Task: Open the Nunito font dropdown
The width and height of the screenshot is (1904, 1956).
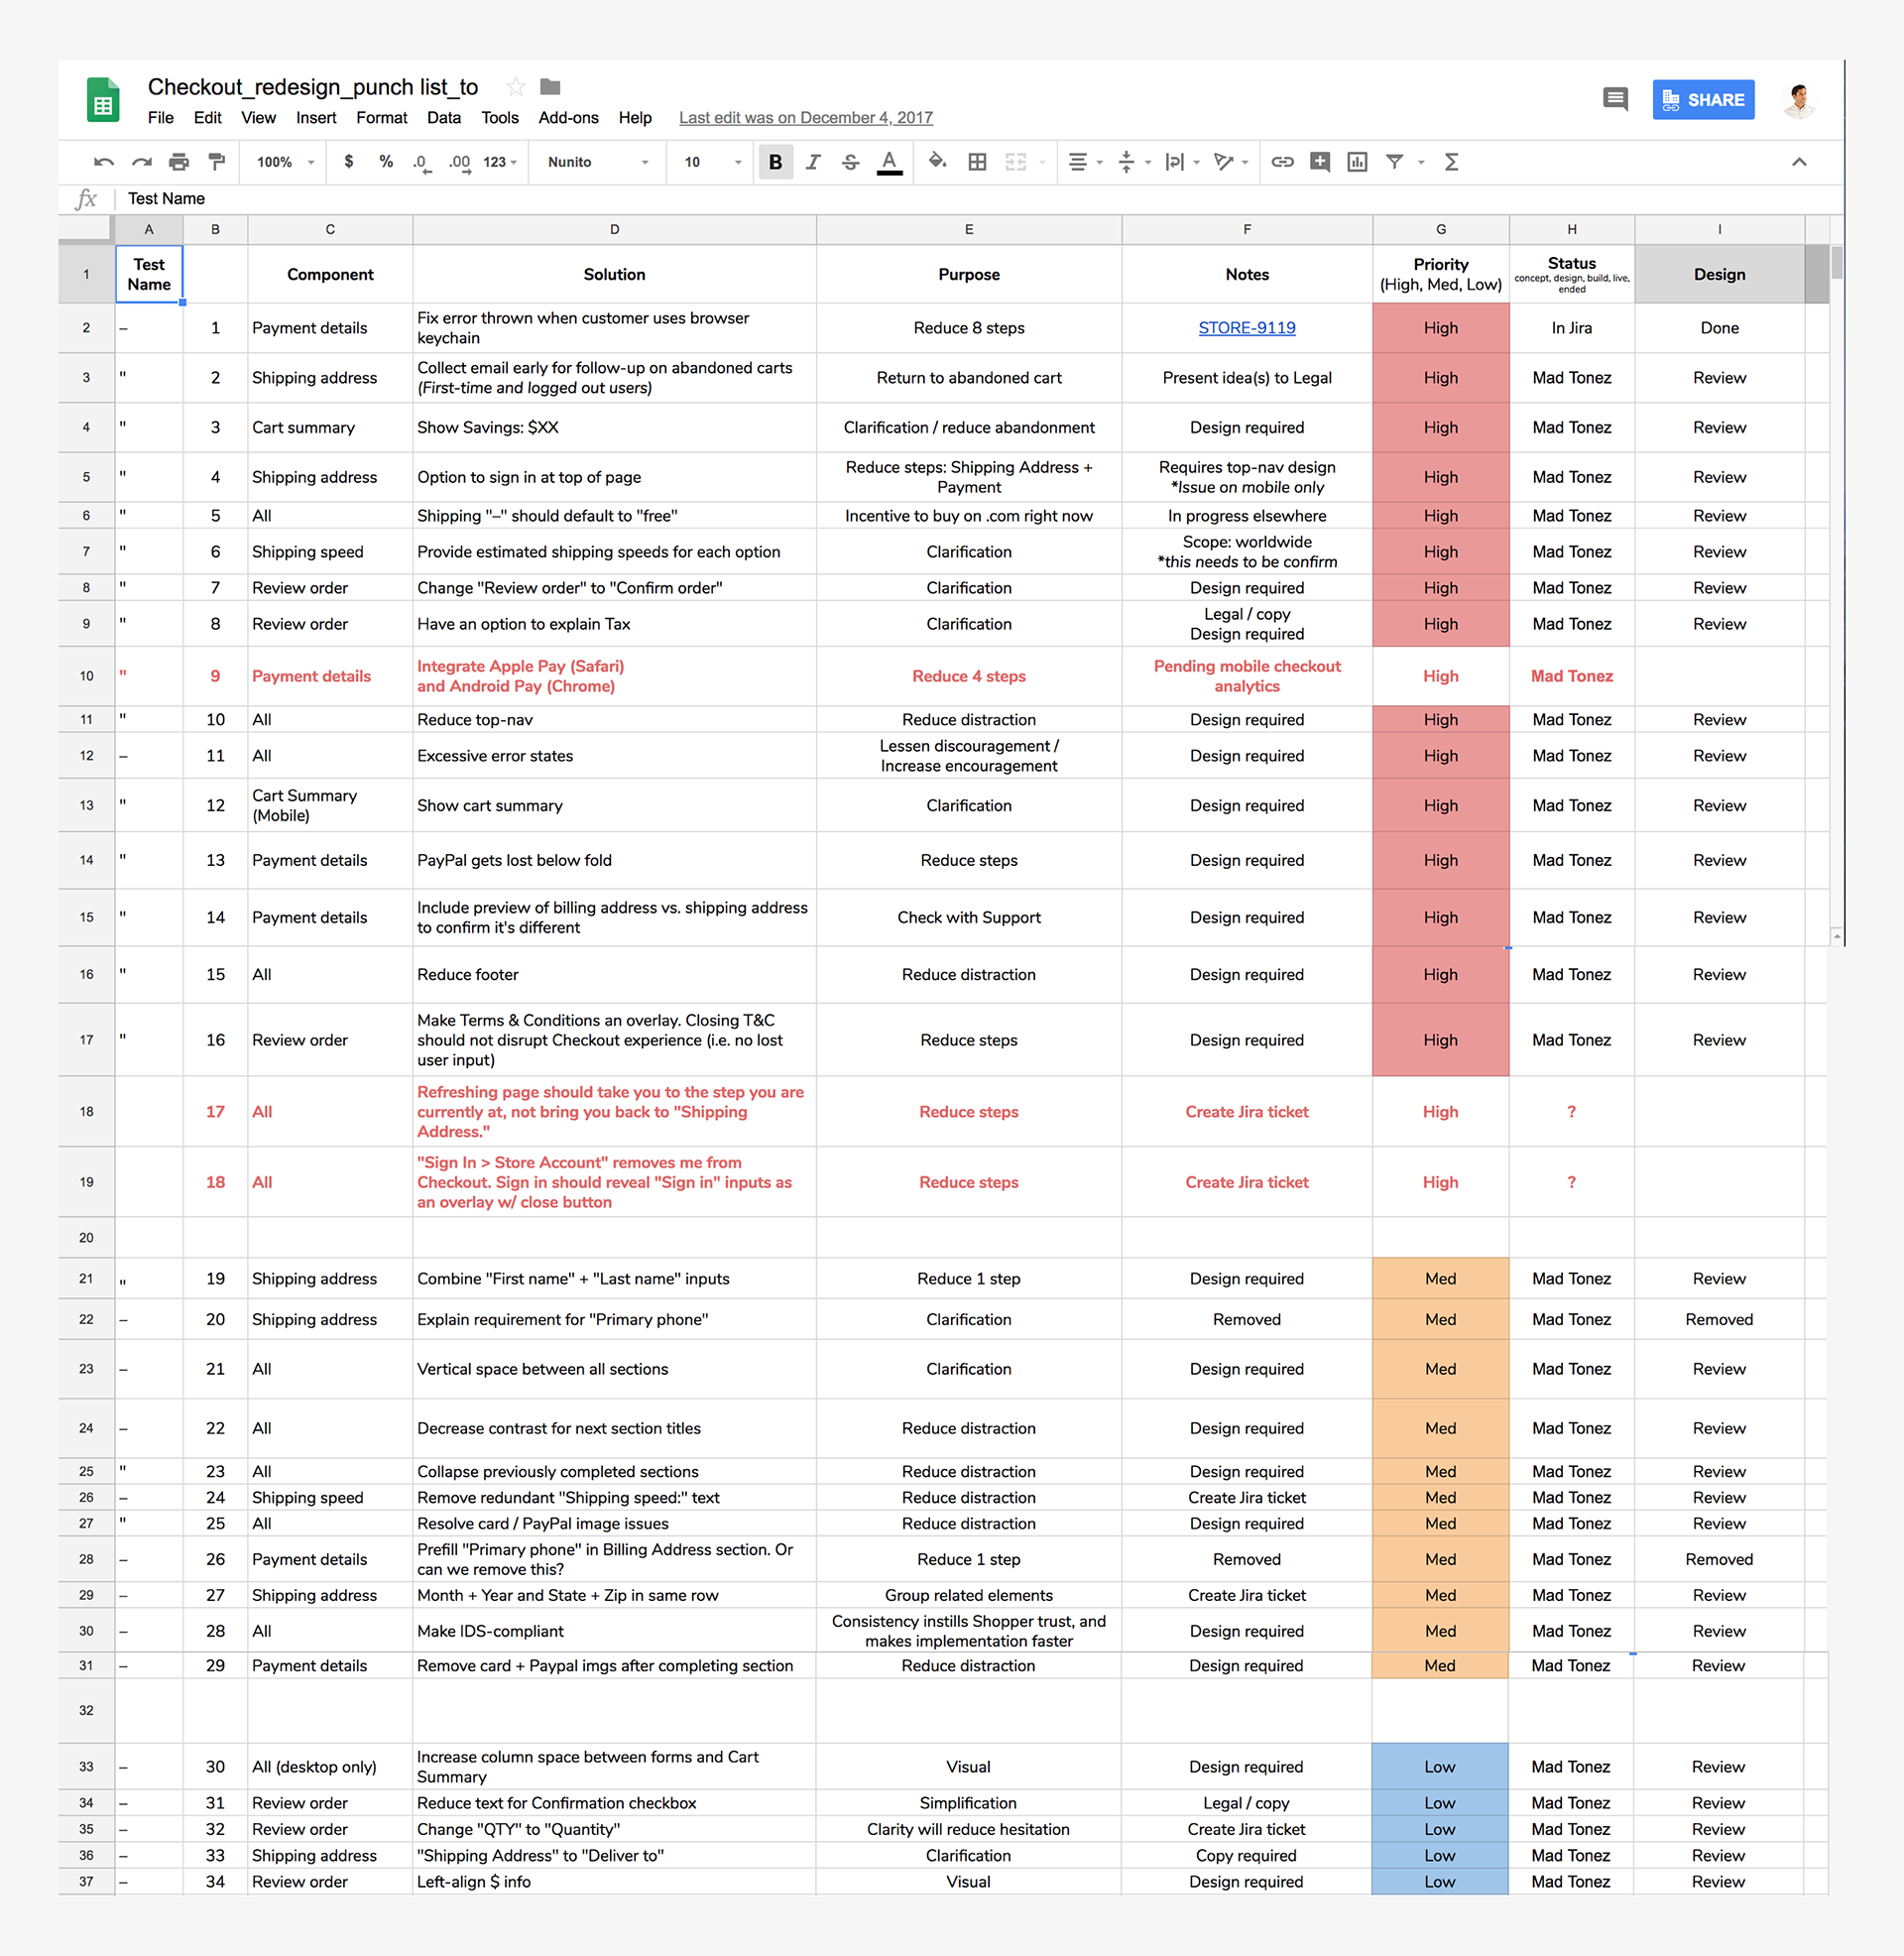Action: coord(598,162)
